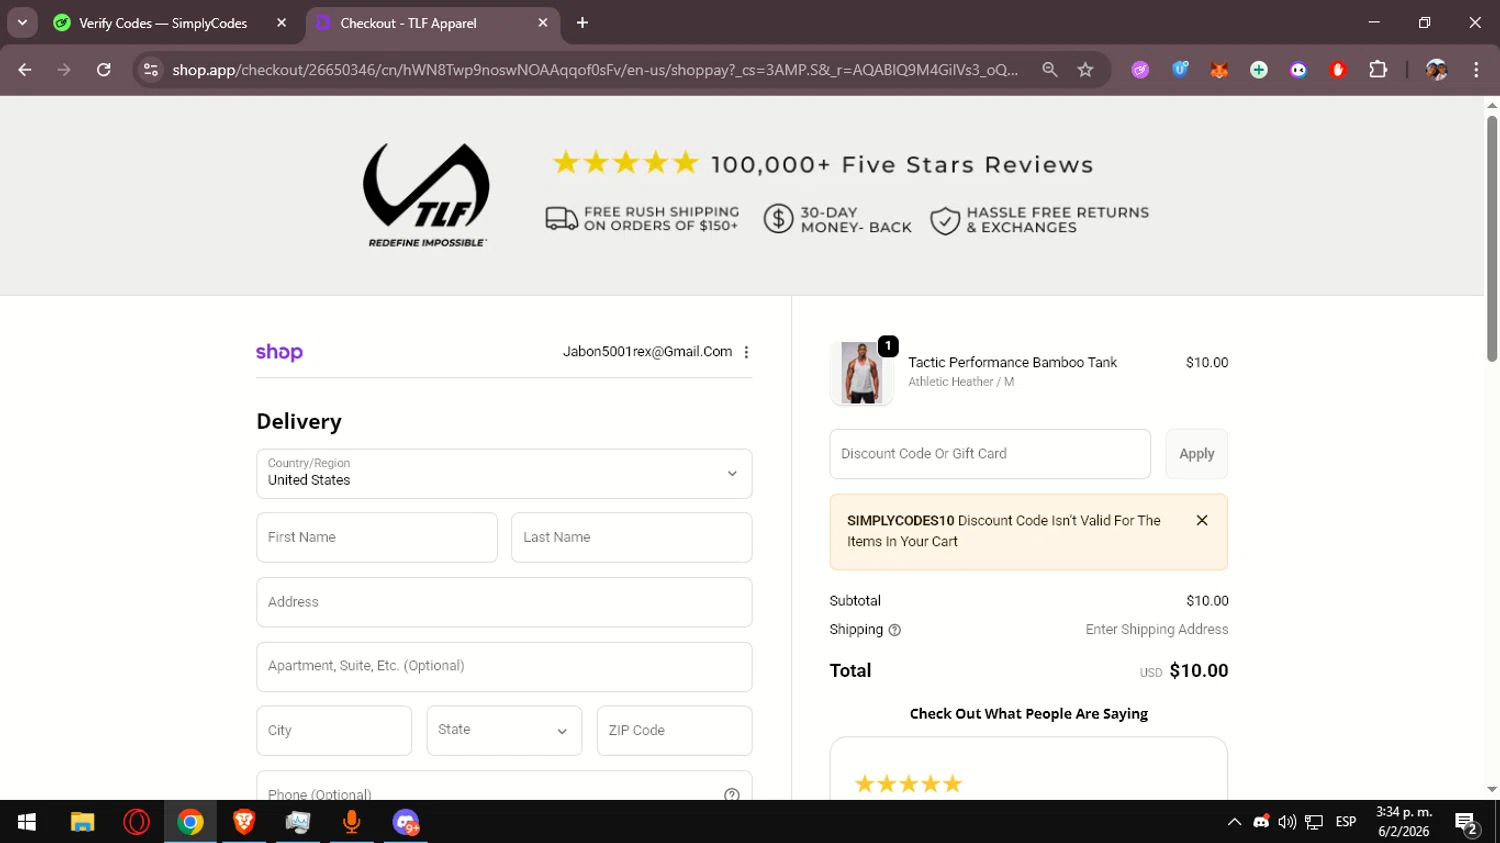Screen dimensions: 1500x843
Task: Open the blue shield extension icon
Action: (1180, 69)
